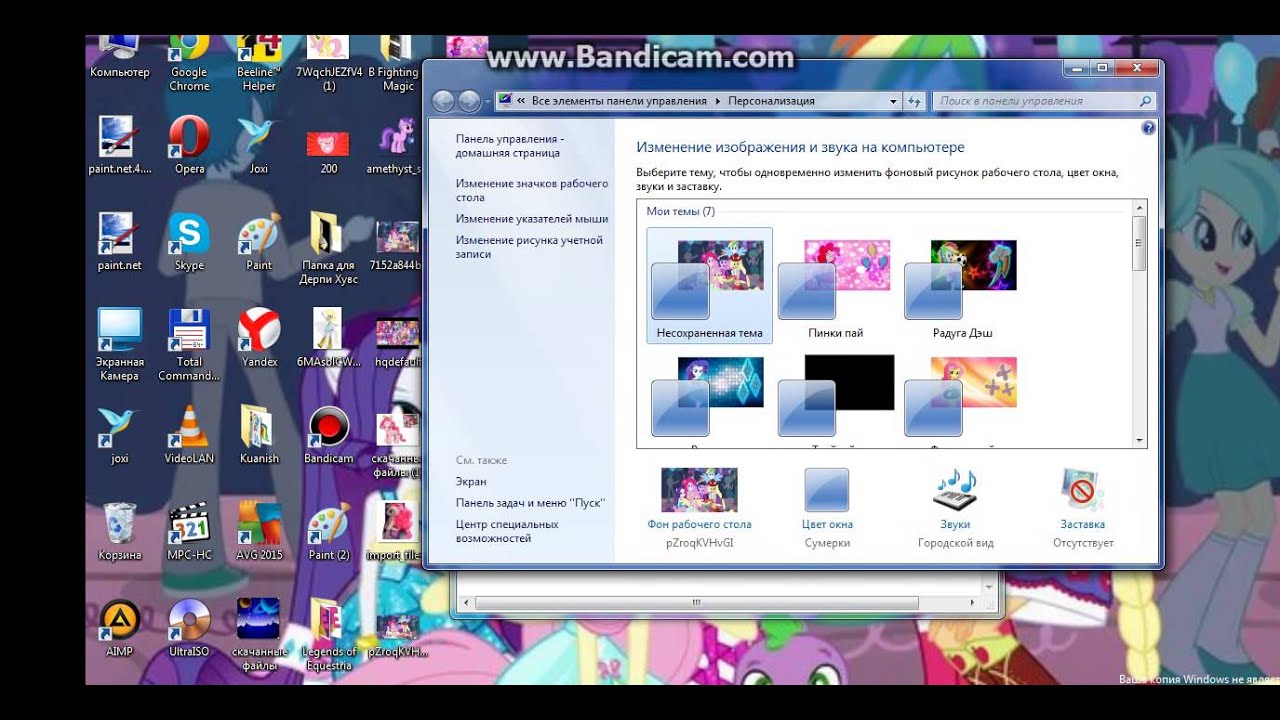Click Изменение значков рабочего стола
Viewport: 1280px width, 720px height.
click(532, 190)
